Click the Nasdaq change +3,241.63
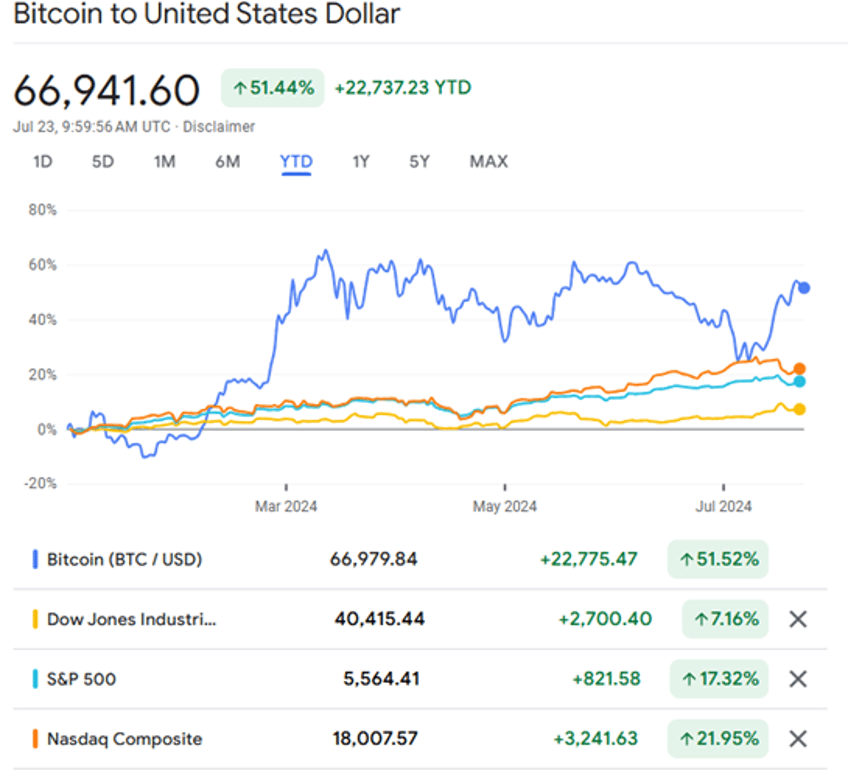Image resolution: width=848 pixels, height=779 pixels. (595, 738)
